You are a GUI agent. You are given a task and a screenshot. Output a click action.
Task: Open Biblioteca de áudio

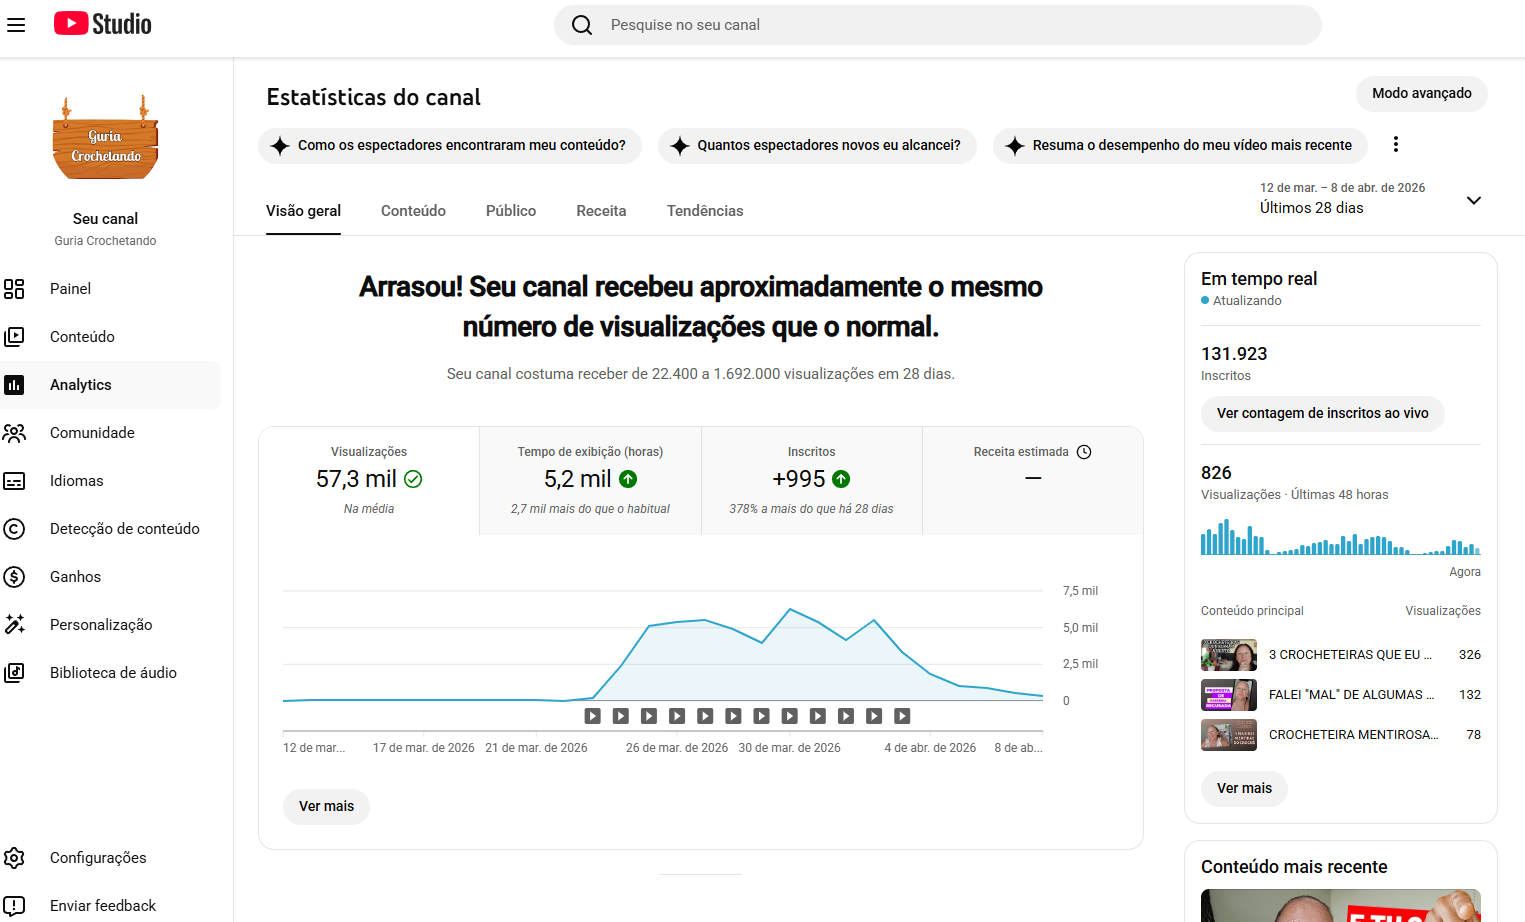click(113, 673)
